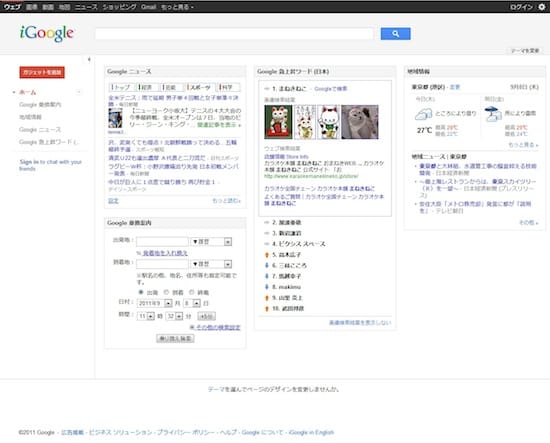The image size is (550, 443).
Task: Select the first Google News tab (トップ)
Action: (x=121, y=87)
